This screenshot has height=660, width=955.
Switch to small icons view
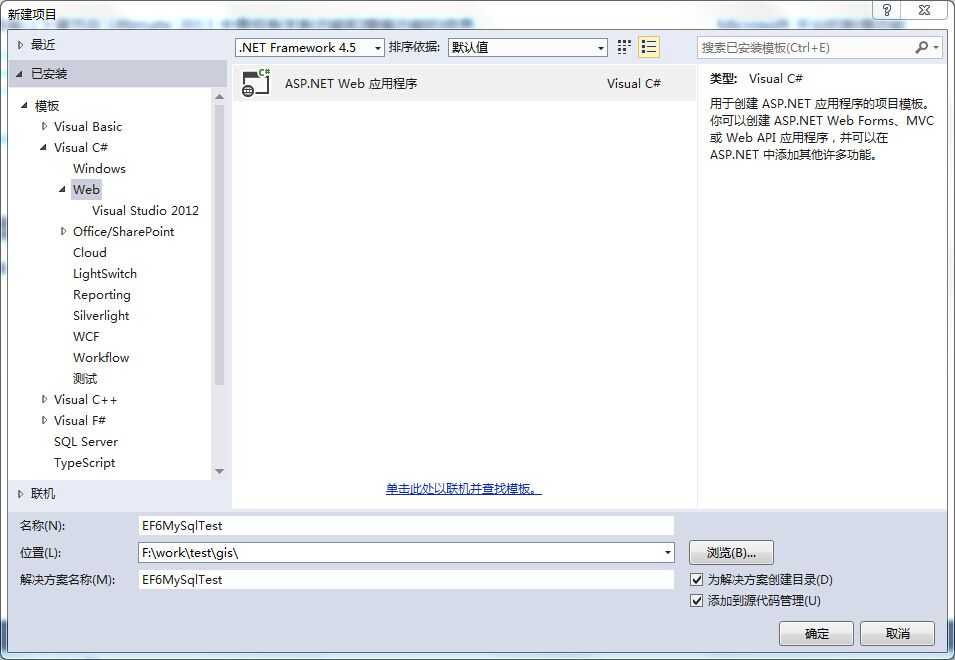coord(624,47)
